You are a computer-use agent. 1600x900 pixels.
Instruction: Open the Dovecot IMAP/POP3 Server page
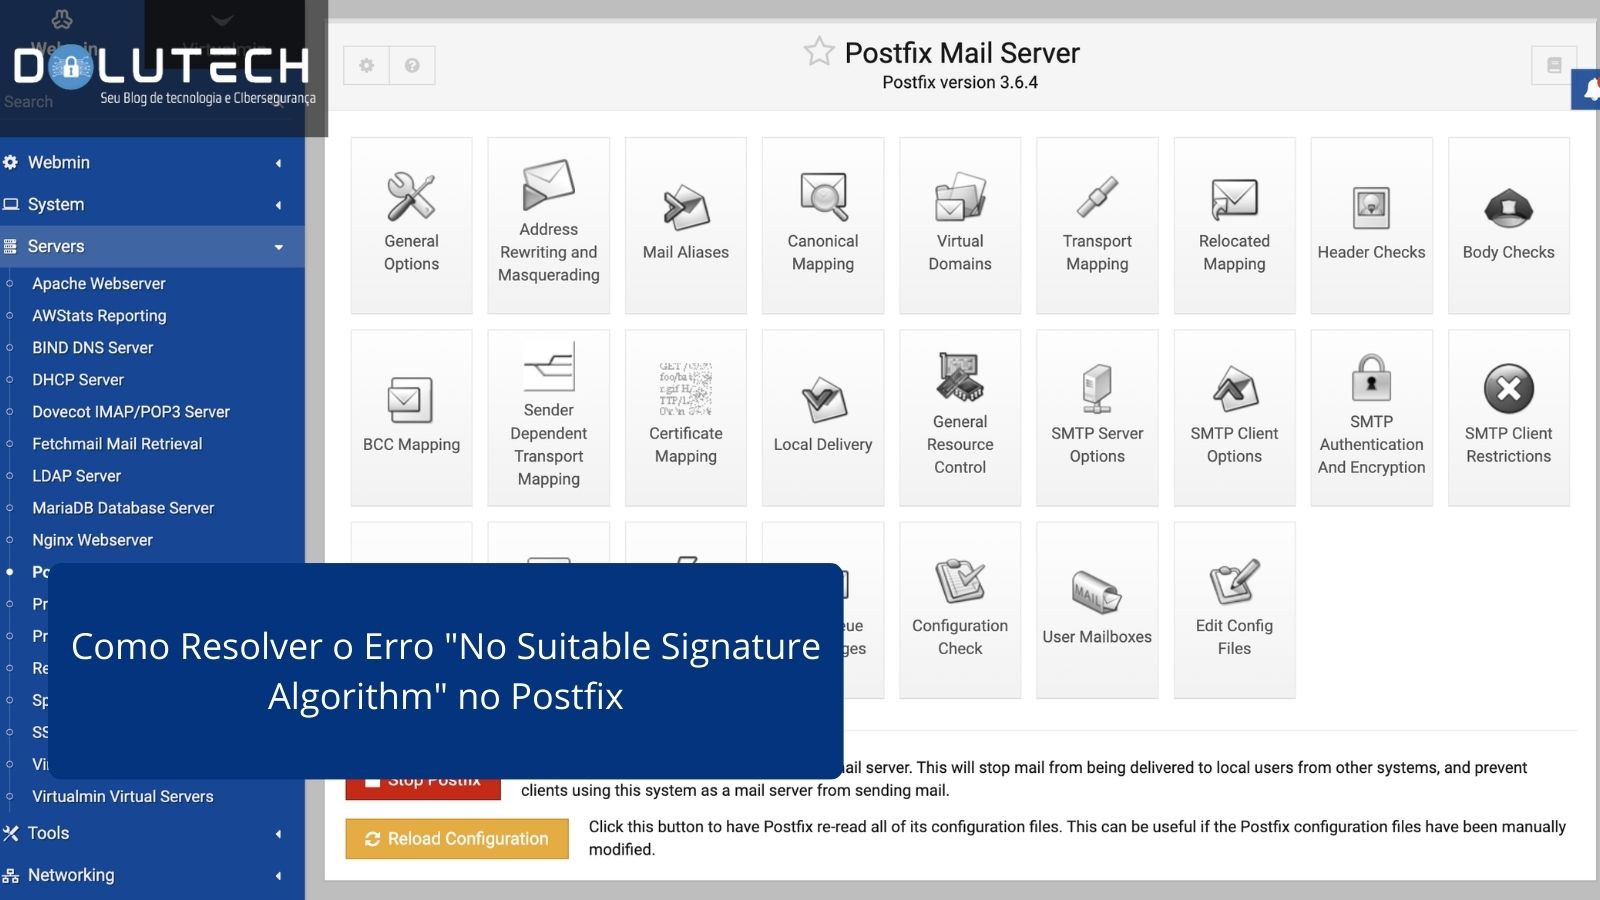pyautogui.click(x=130, y=411)
